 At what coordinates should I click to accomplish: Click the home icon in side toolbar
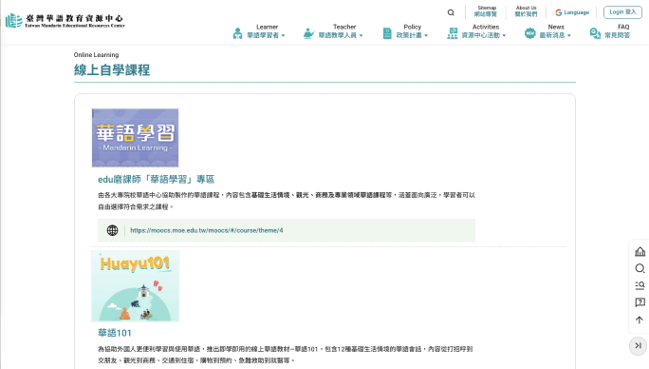(640, 251)
